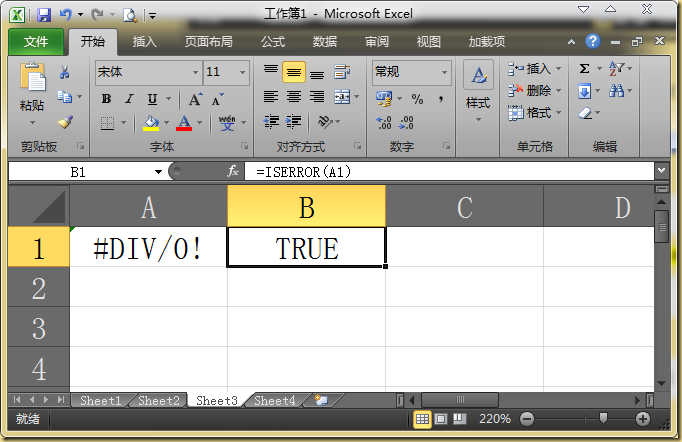Open the font size dropdown
682x442 pixels.
[242, 73]
